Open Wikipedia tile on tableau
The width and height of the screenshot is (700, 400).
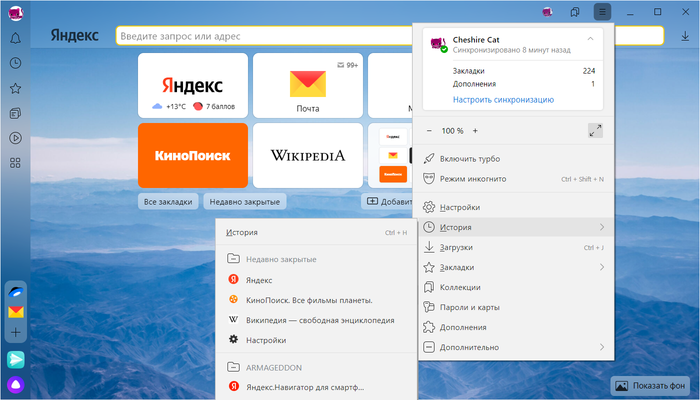click(x=308, y=155)
